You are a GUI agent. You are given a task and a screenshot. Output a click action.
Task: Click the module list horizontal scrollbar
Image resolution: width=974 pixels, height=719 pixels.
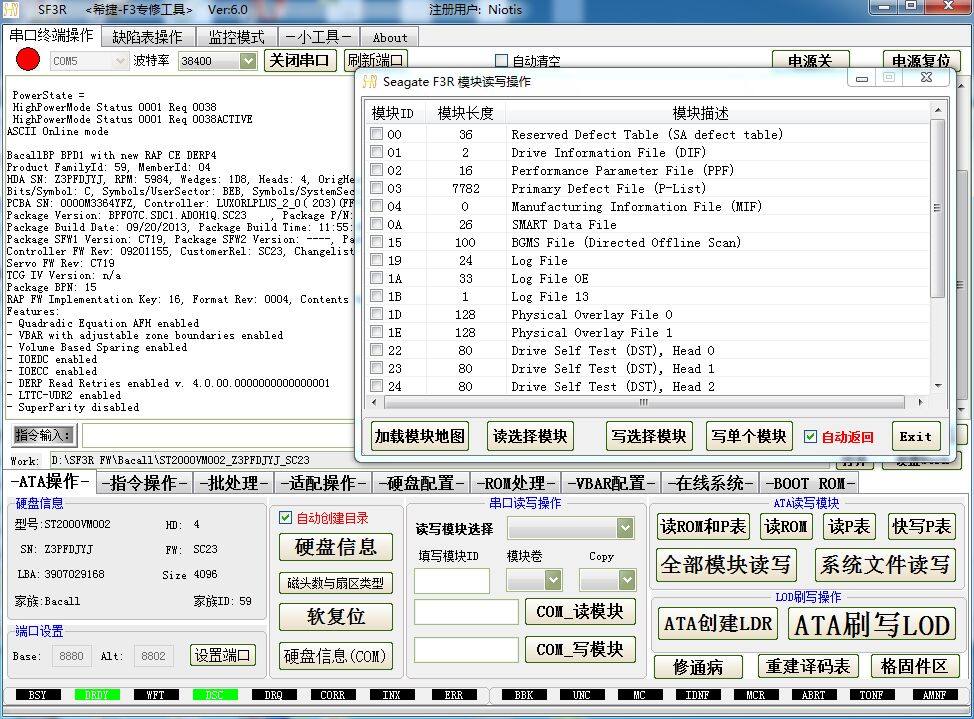pyautogui.click(x=646, y=402)
